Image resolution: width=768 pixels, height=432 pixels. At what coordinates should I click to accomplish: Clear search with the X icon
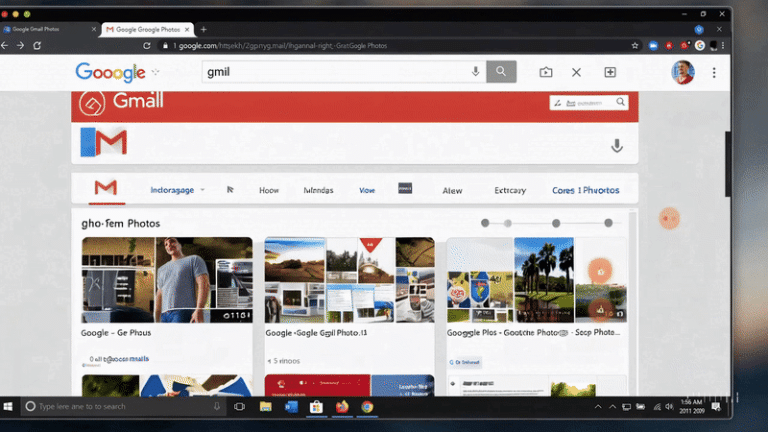tap(576, 72)
